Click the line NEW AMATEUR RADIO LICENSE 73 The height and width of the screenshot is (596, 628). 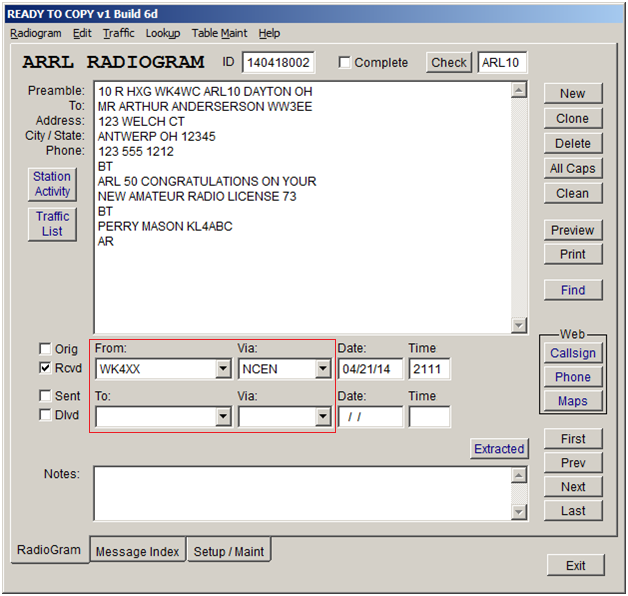pos(197,196)
